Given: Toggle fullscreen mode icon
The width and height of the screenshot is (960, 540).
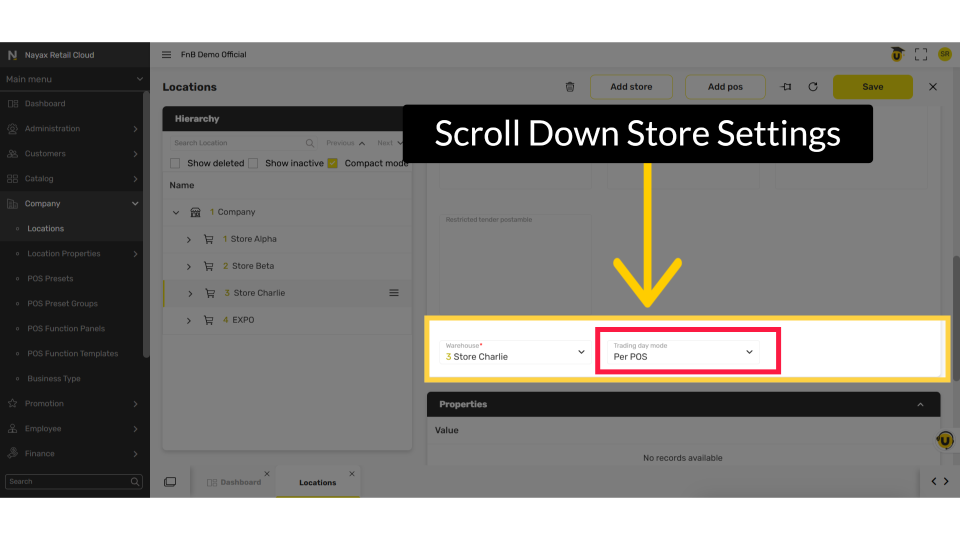Looking at the screenshot, I should 921,54.
